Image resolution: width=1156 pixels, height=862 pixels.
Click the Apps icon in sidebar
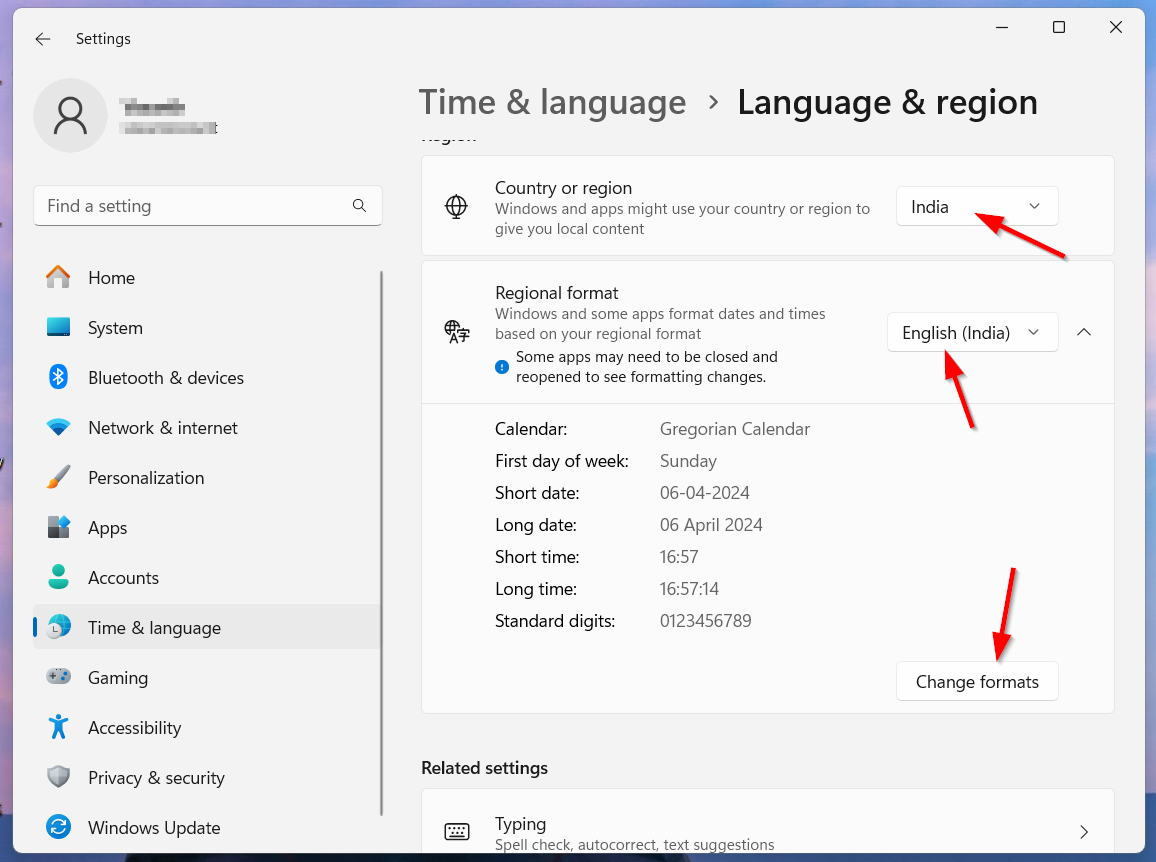(x=58, y=527)
